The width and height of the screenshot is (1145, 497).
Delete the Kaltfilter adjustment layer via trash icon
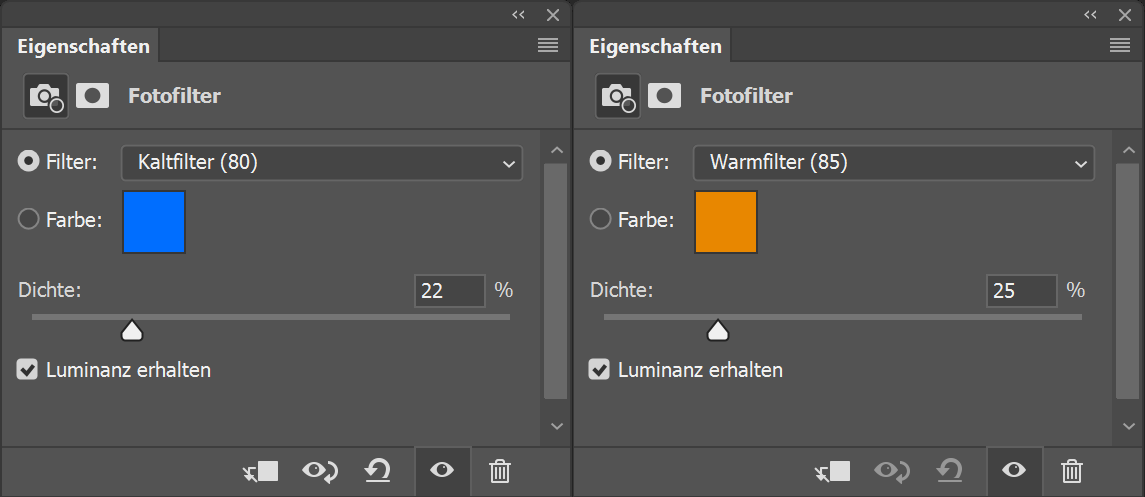(500, 471)
